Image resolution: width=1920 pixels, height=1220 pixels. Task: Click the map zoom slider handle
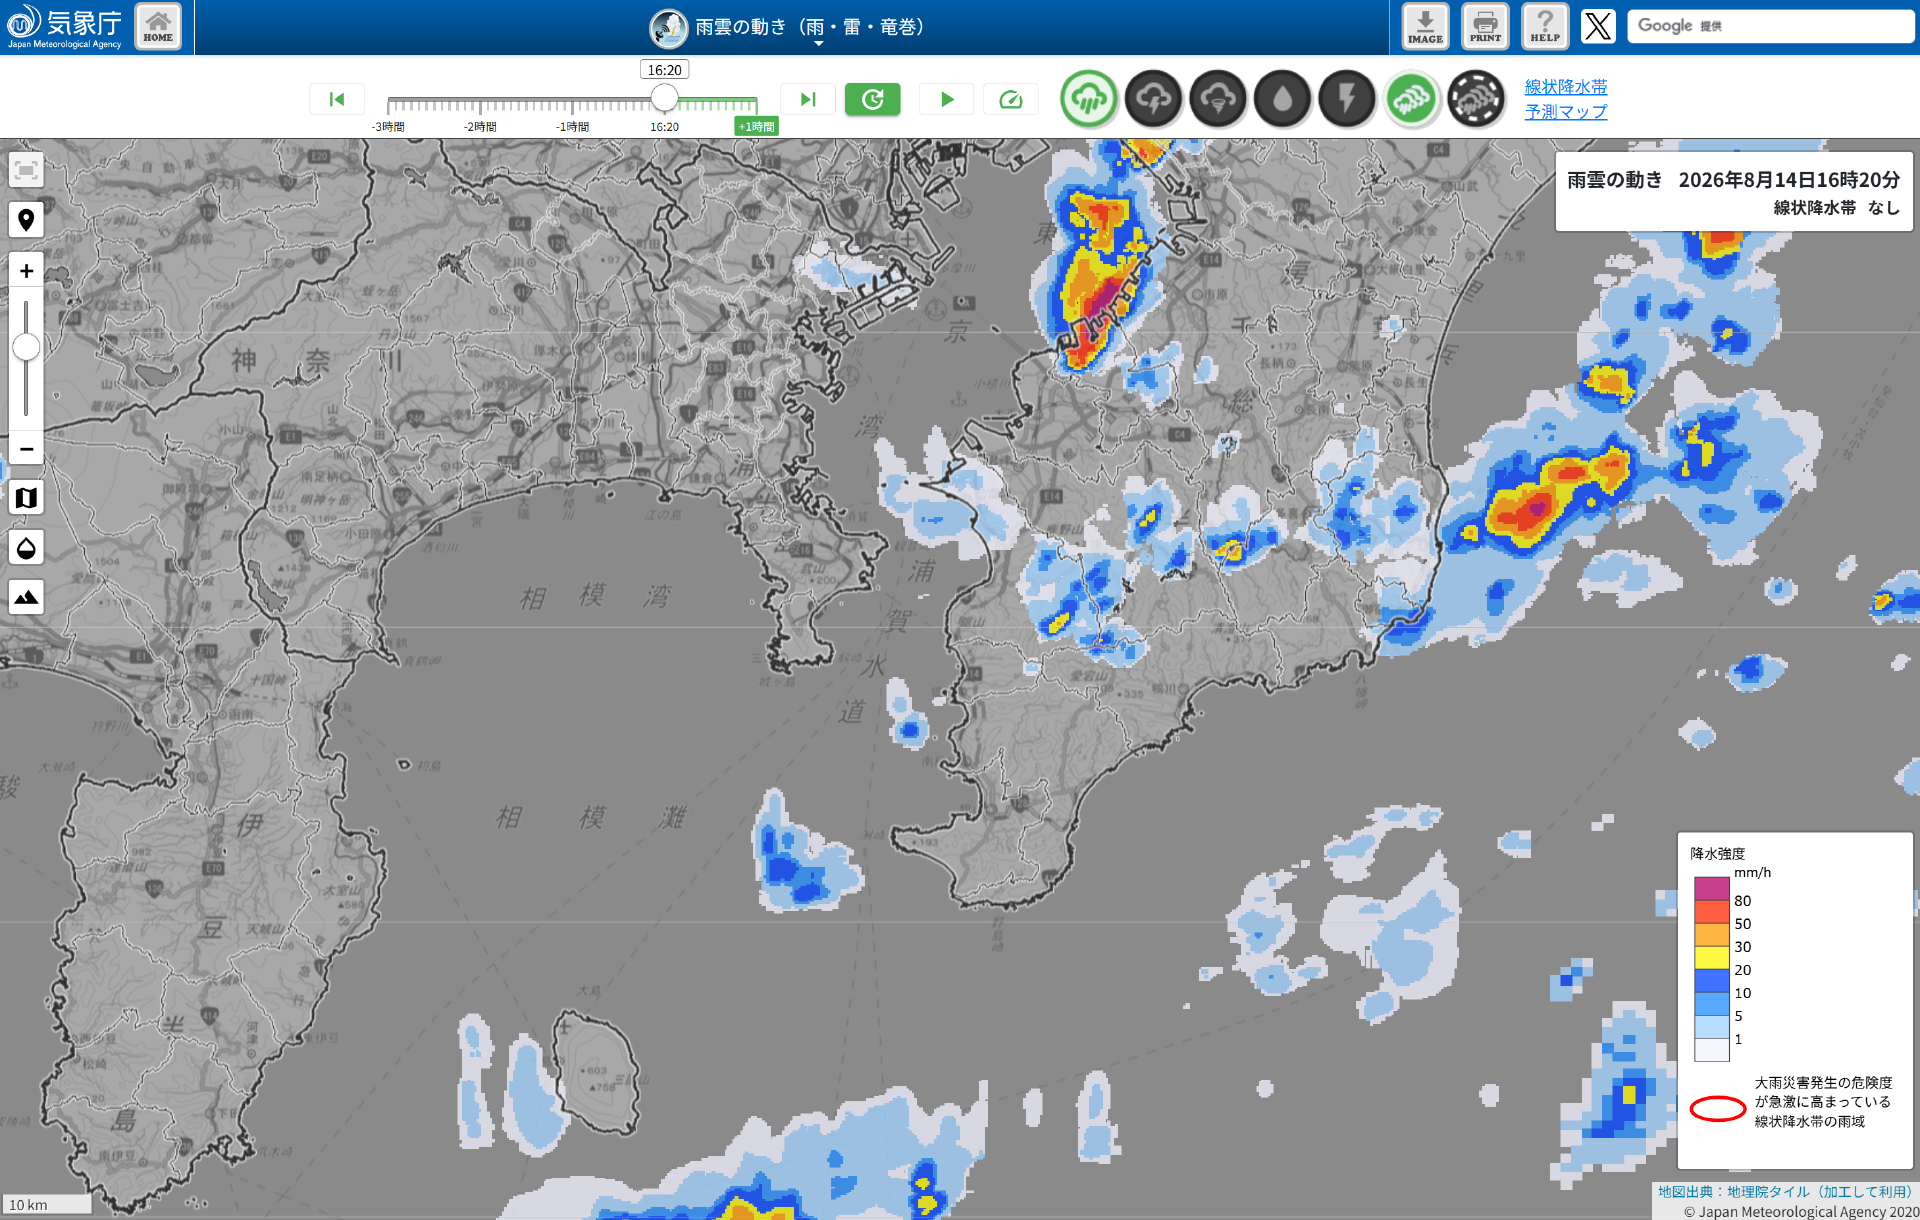(x=26, y=347)
